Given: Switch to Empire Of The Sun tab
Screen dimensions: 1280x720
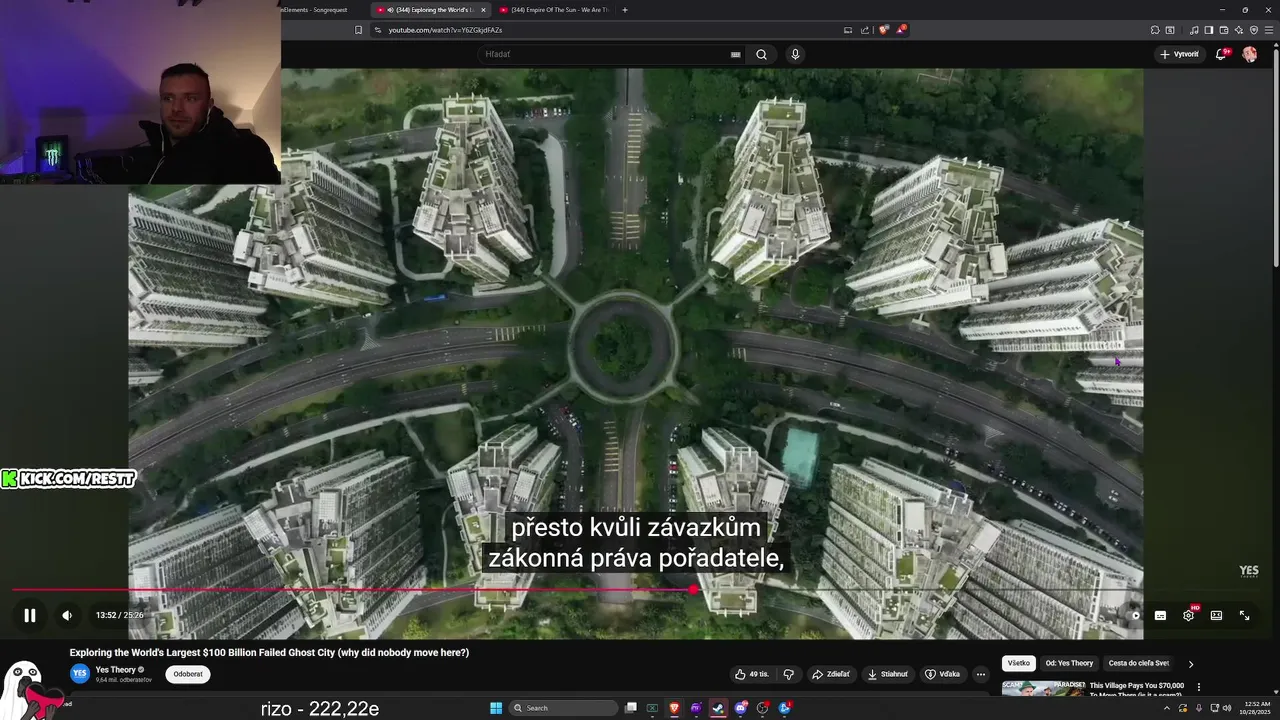Looking at the screenshot, I should [x=555, y=10].
